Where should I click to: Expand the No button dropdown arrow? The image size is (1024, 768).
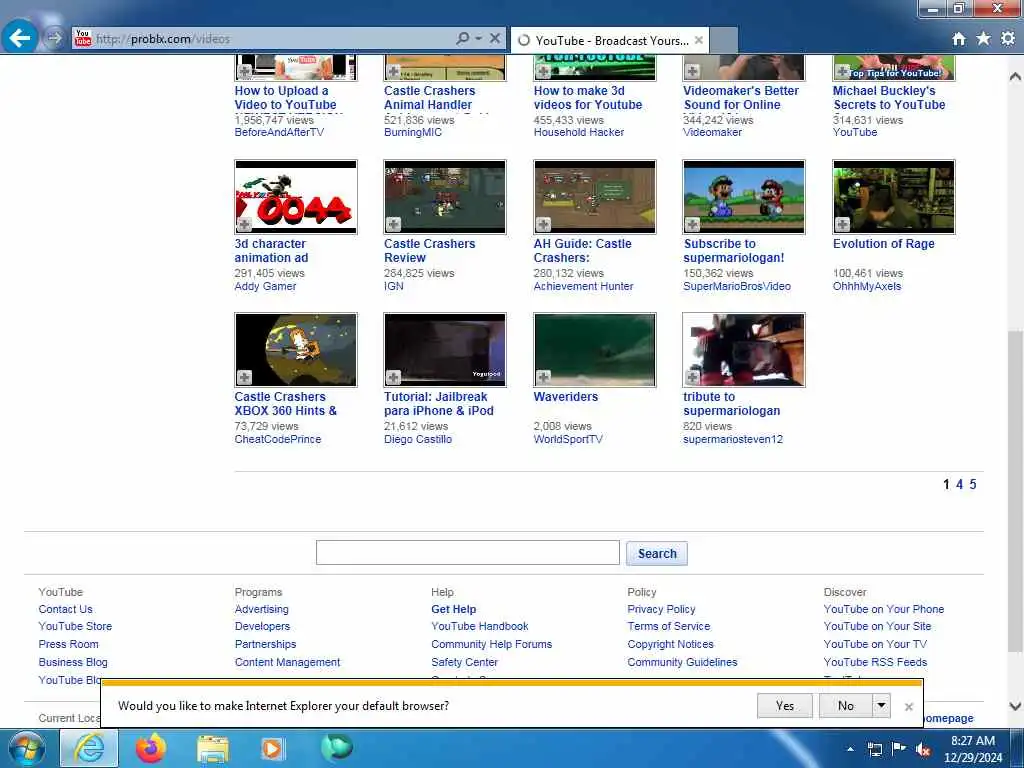(881, 705)
